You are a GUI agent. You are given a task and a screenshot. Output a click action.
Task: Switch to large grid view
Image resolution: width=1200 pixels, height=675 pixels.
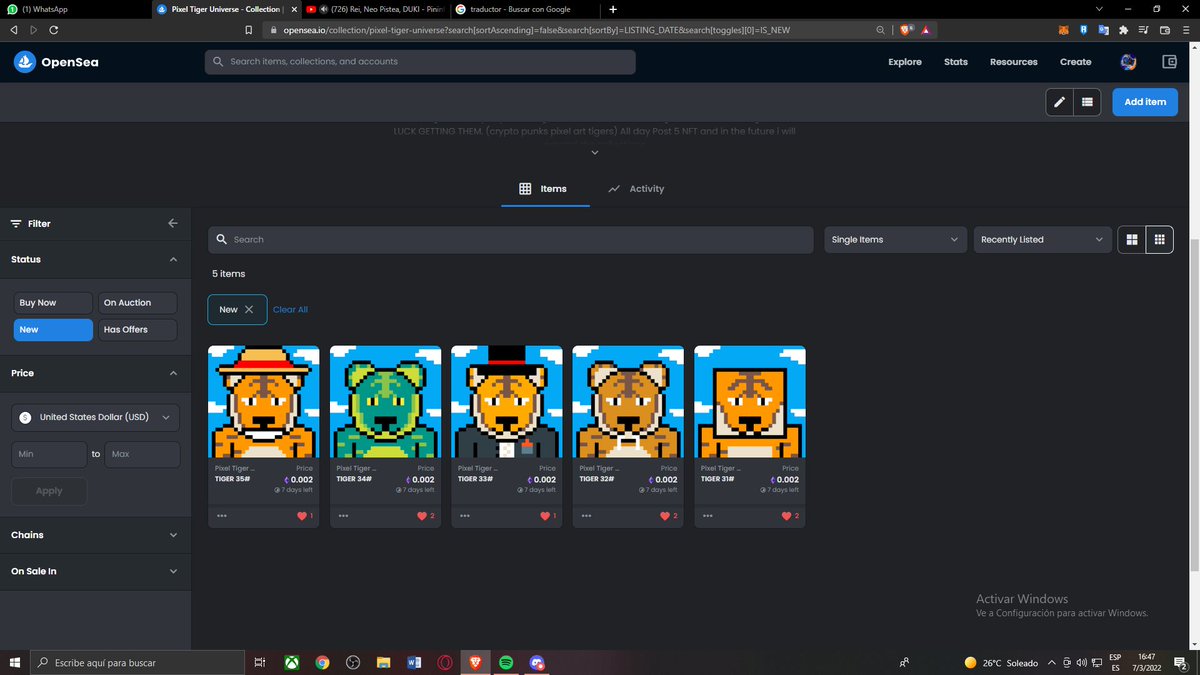pyautogui.click(x=1132, y=239)
